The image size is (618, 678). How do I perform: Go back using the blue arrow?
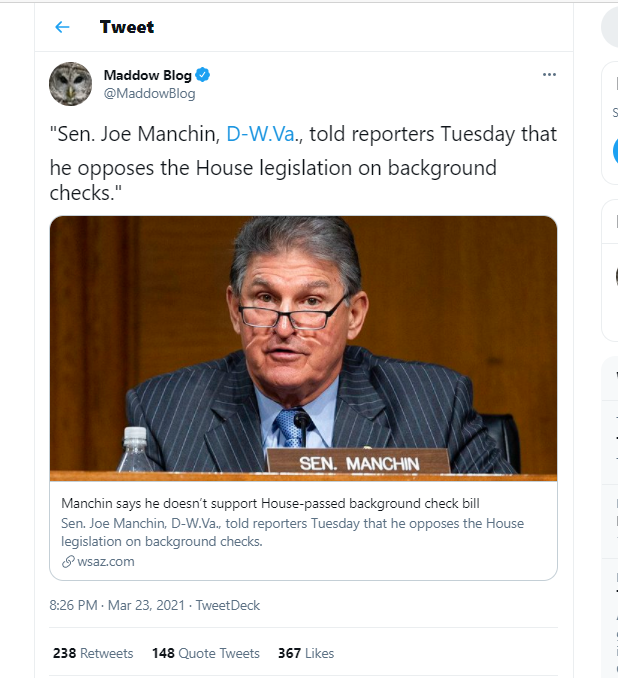62,27
